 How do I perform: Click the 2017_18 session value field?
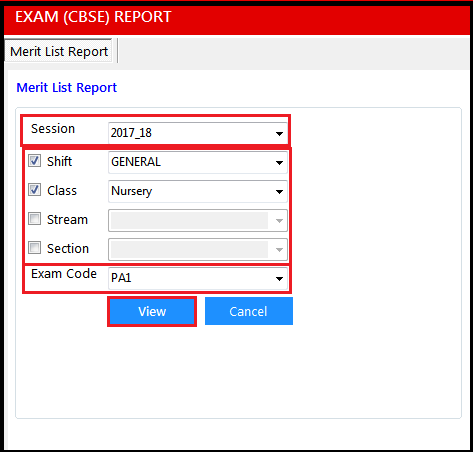pos(198,133)
